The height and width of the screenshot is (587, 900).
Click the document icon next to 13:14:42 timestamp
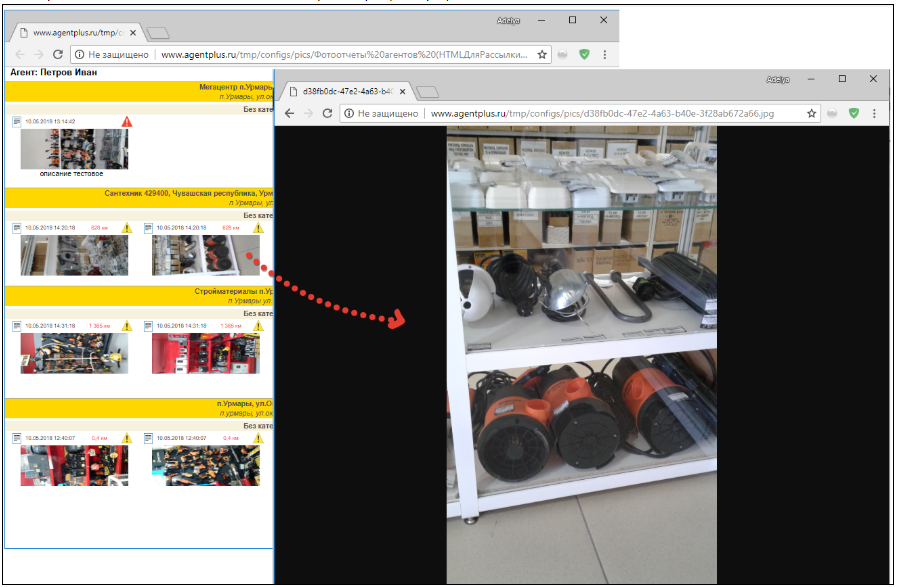click(x=17, y=121)
